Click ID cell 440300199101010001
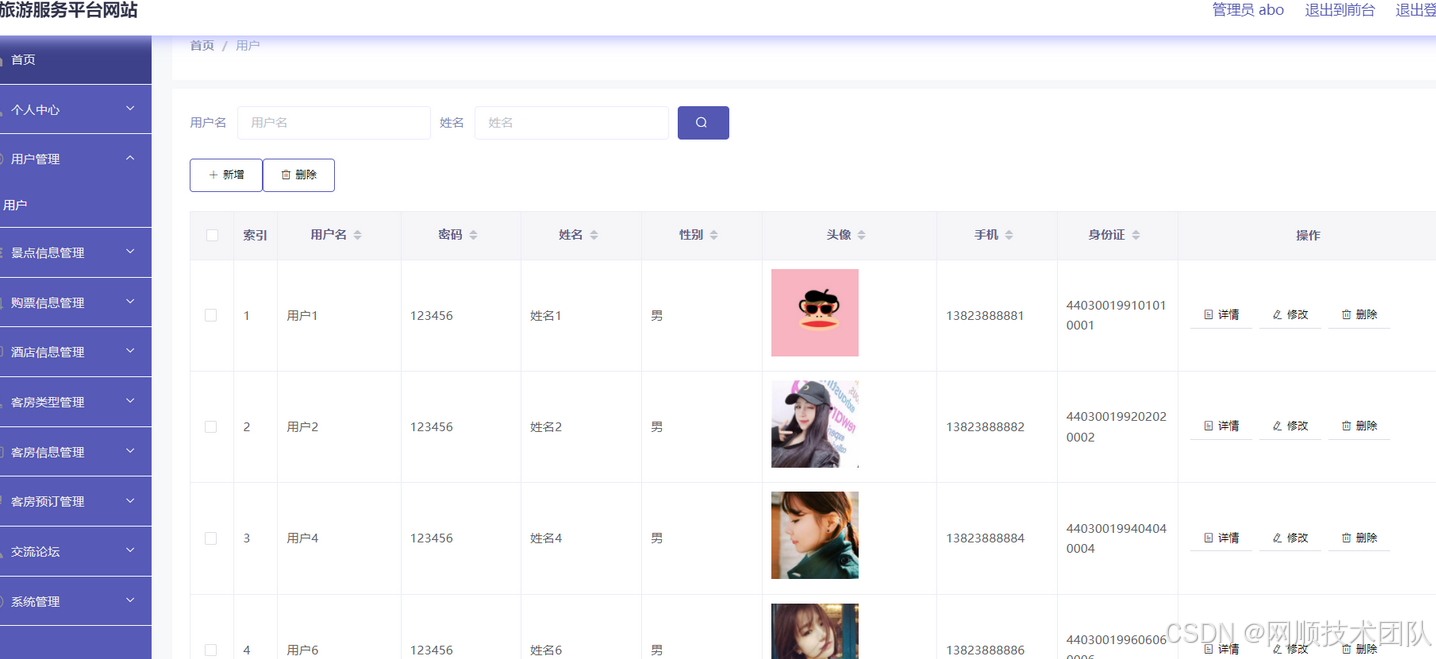The height and width of the screenshot is (659, 1436). pos(1116,315)
